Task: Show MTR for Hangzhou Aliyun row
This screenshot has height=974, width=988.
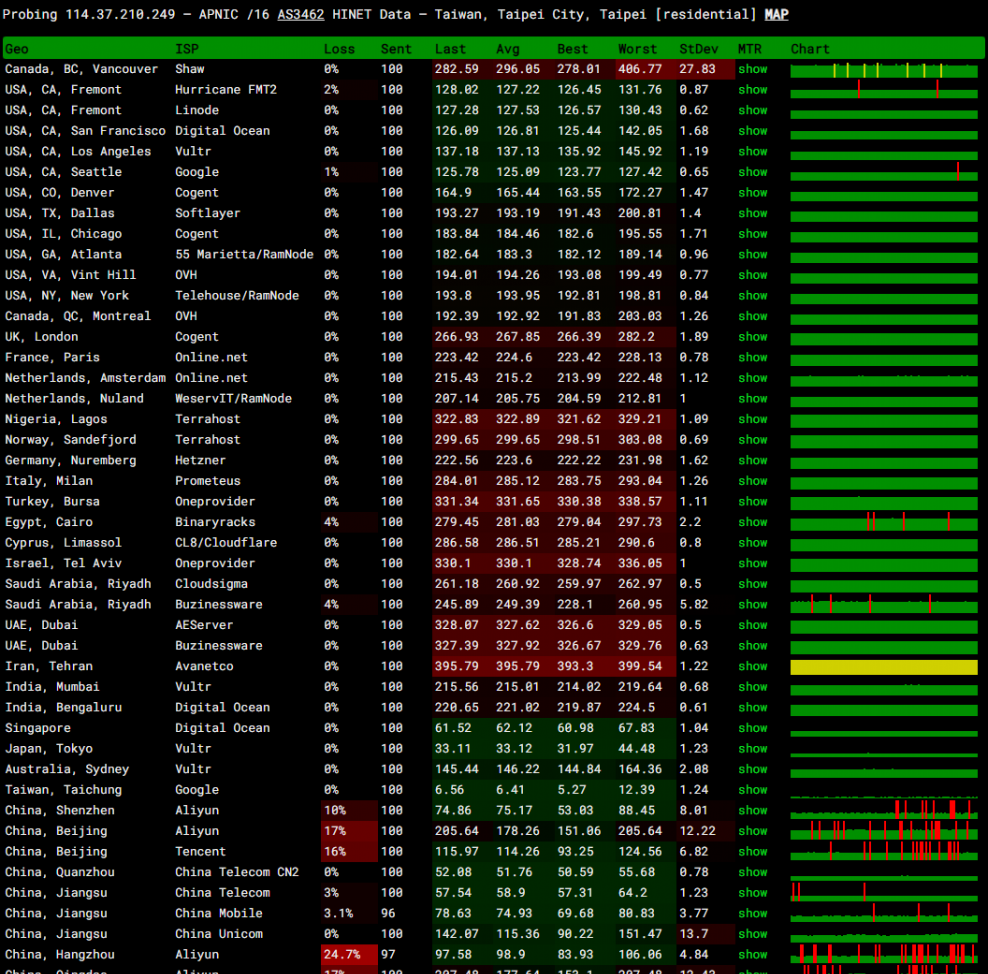Action: [x=752, y=955]
